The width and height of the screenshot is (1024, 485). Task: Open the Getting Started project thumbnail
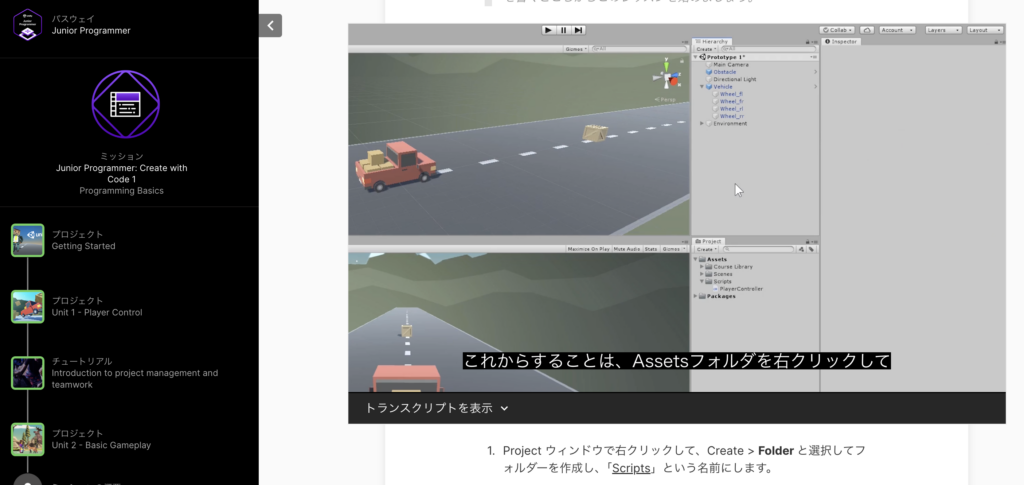click(x=27, y=240)
